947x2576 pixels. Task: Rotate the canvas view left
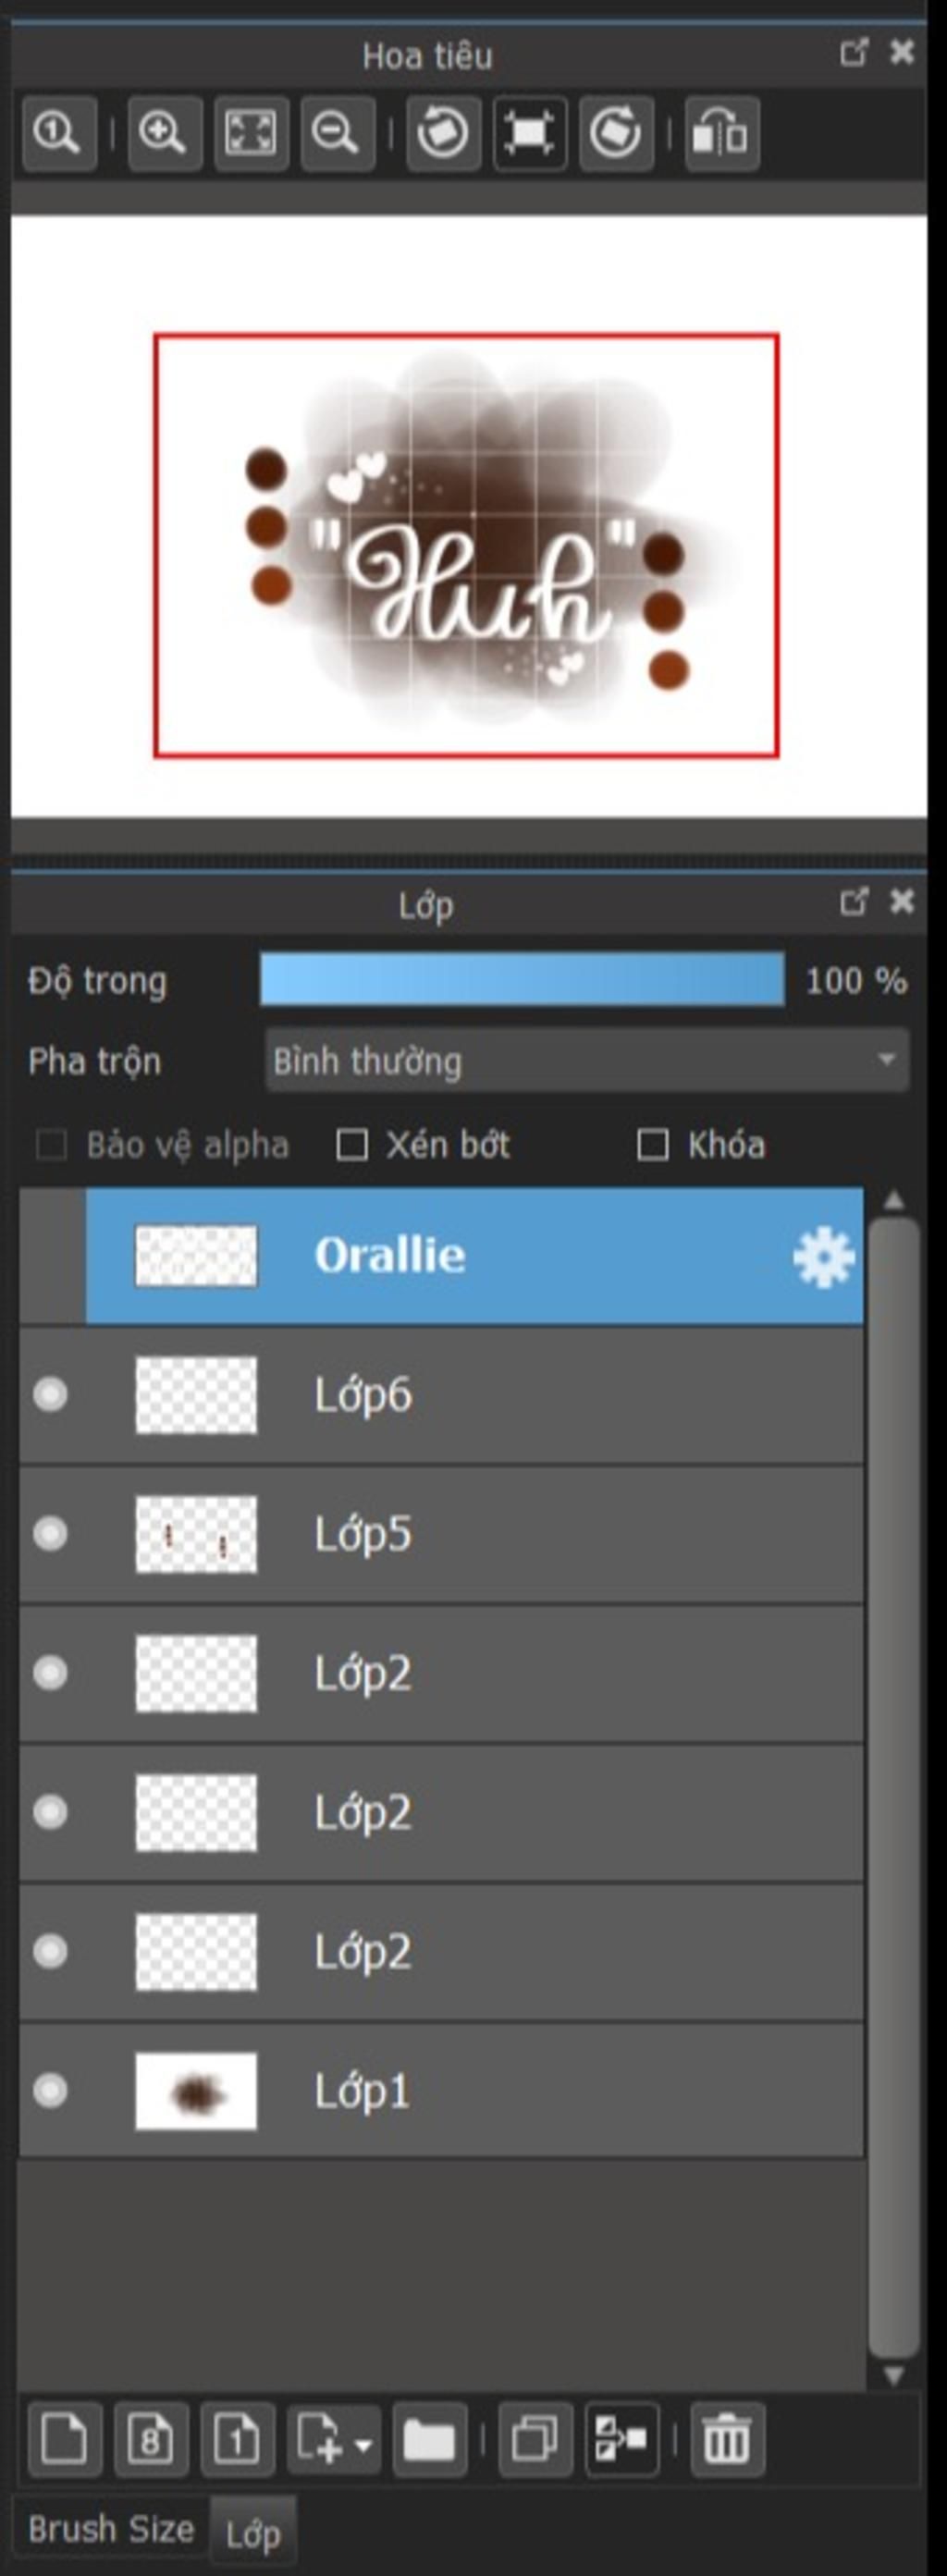pos(443,133)
